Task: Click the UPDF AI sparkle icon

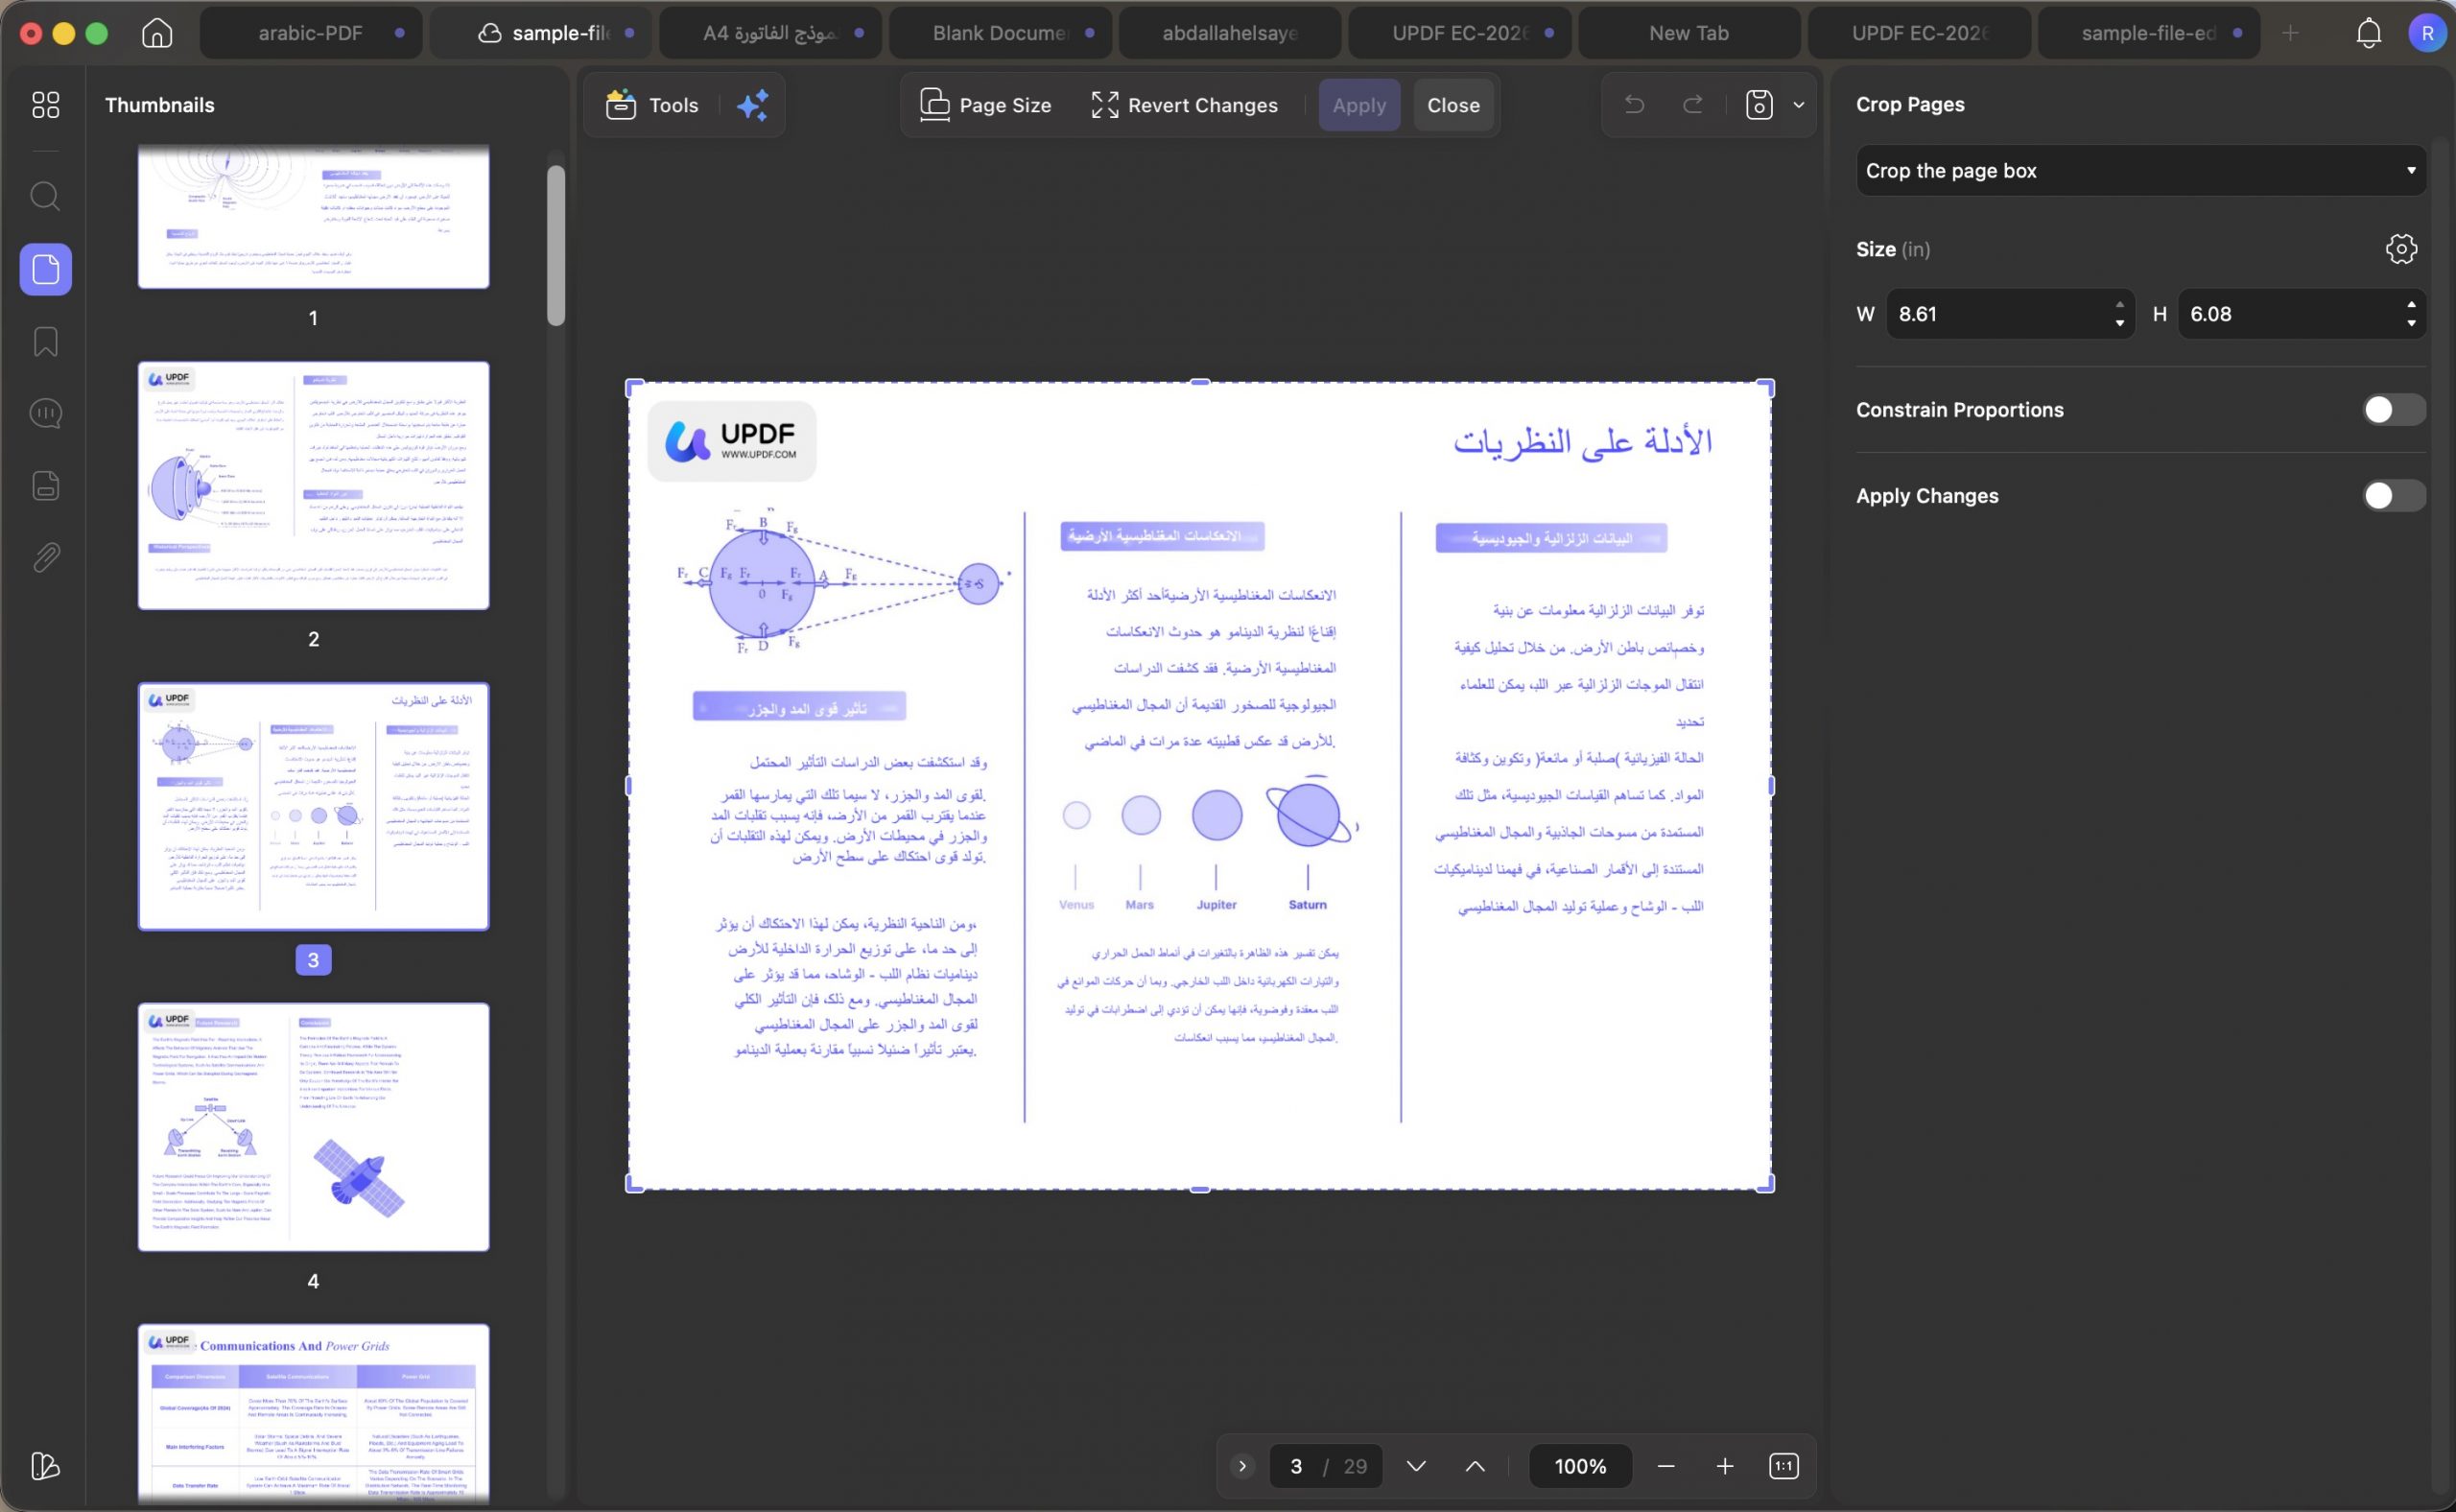Action: 752,105
